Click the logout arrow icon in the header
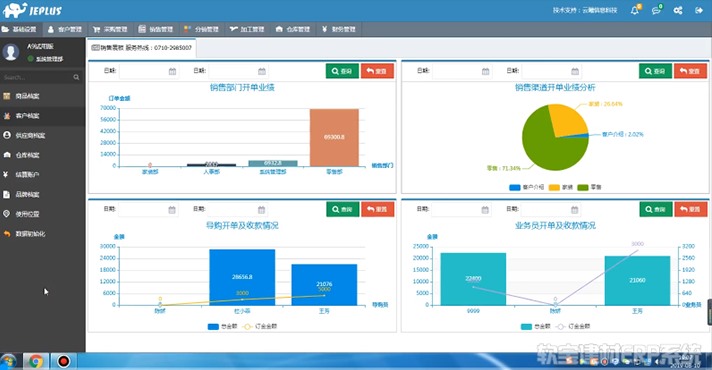This screenshot has height=370, width=712. (x=699, y=10)
